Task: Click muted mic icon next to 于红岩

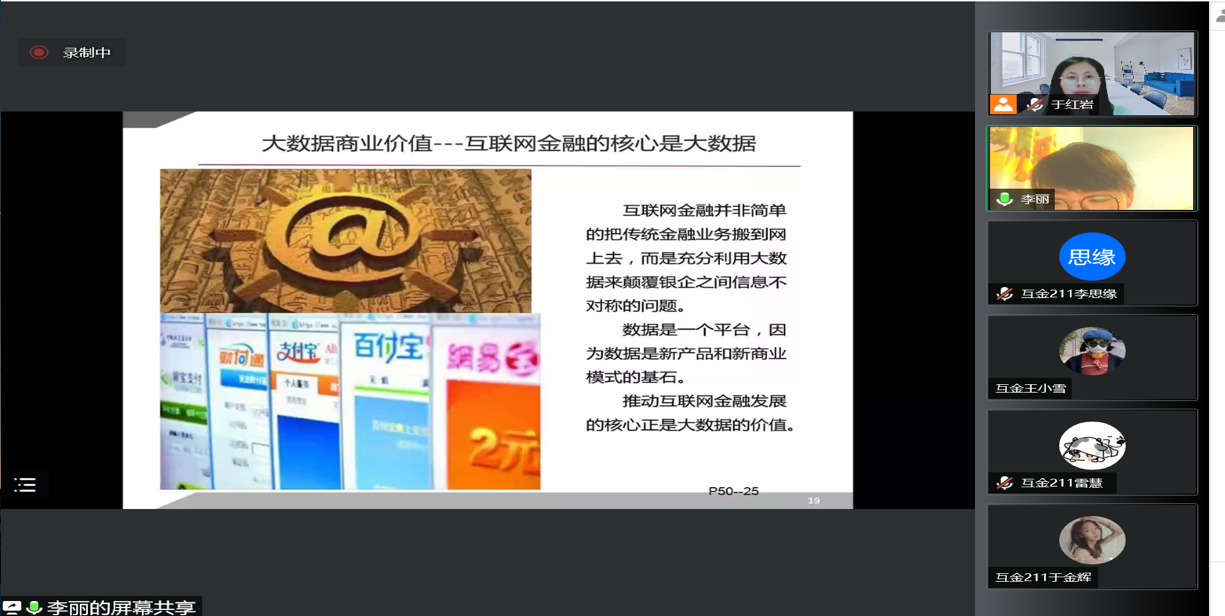Action: (x=1035, y=104)
